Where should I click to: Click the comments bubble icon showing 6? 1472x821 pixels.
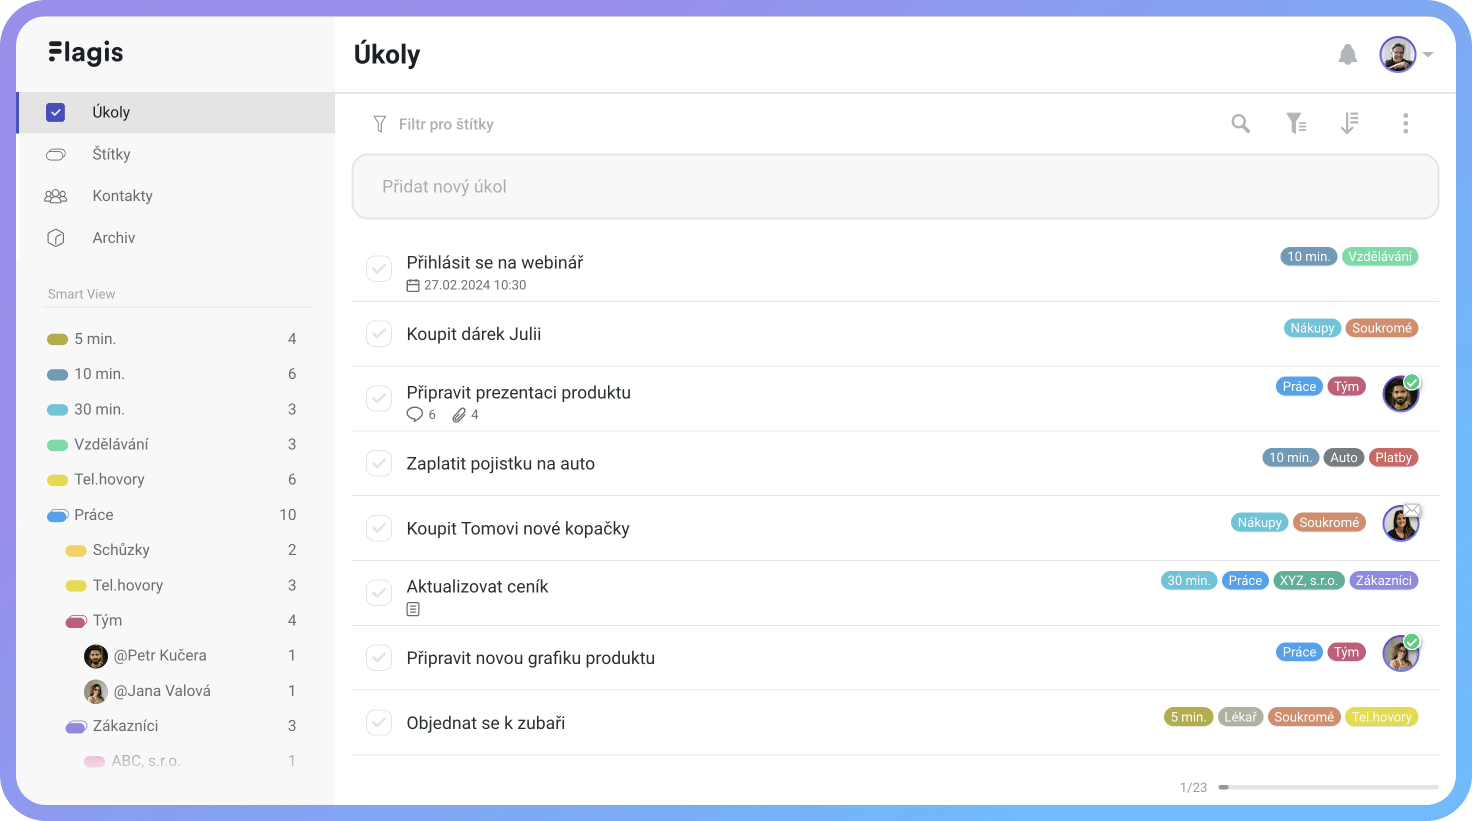[415, 415]
